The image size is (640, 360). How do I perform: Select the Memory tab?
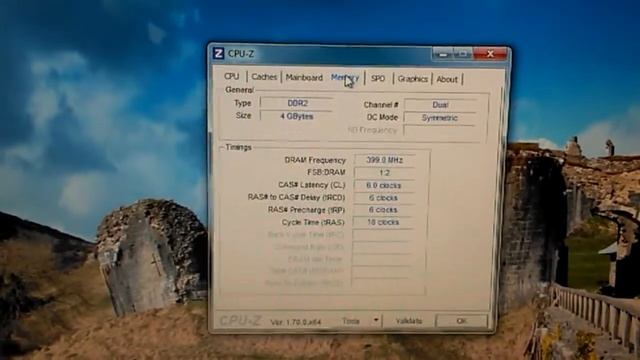click(x=345, y=78)
